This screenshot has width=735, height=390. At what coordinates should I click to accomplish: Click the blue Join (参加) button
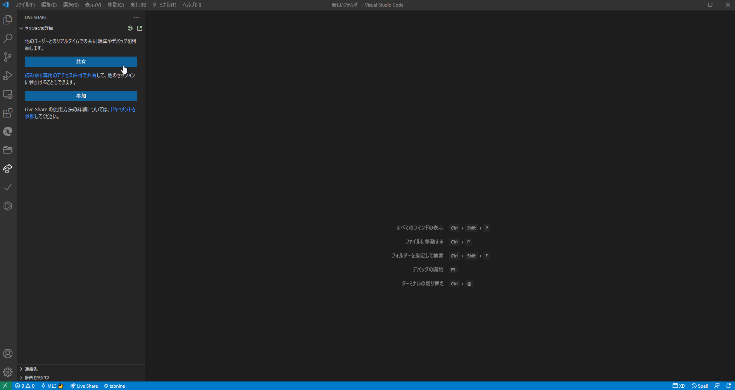click(x=81, y=96)
